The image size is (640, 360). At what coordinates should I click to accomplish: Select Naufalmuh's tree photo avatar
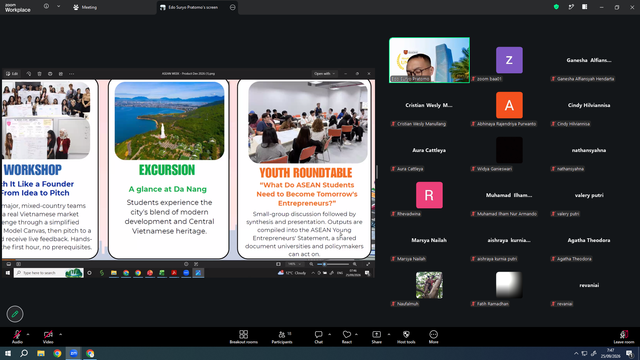pos(429,285)
